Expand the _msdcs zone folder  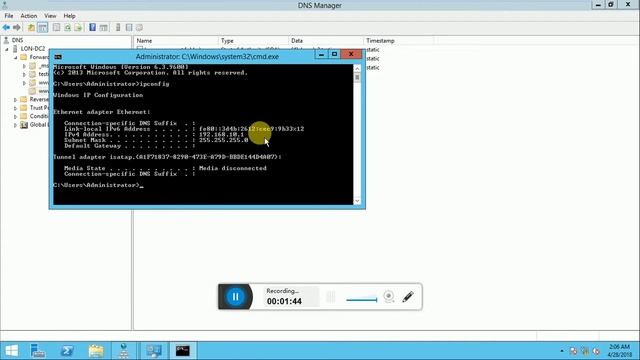(x=24, y=66)
